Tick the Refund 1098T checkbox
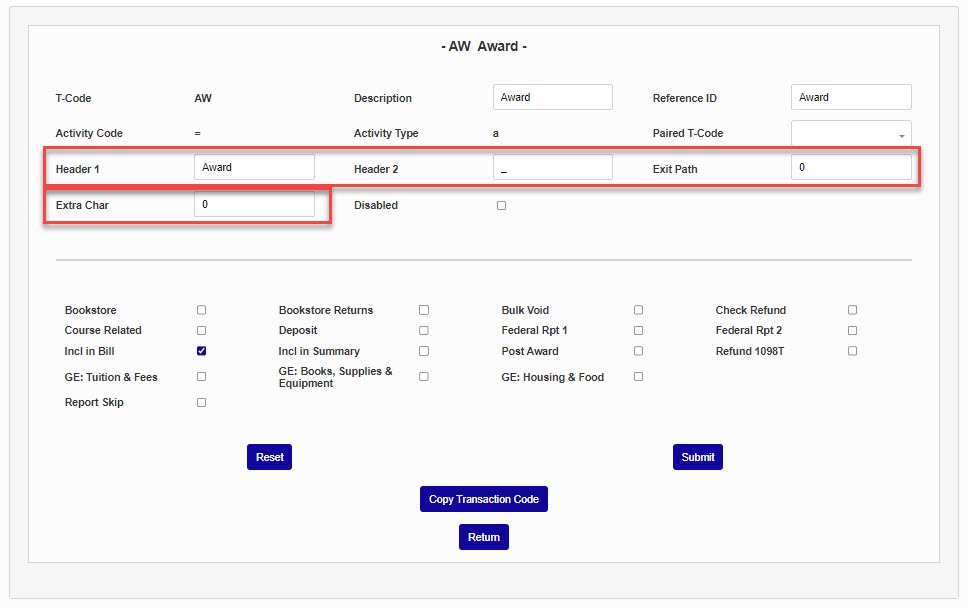The height and width of the screenshot is (608, 968). 853,351
